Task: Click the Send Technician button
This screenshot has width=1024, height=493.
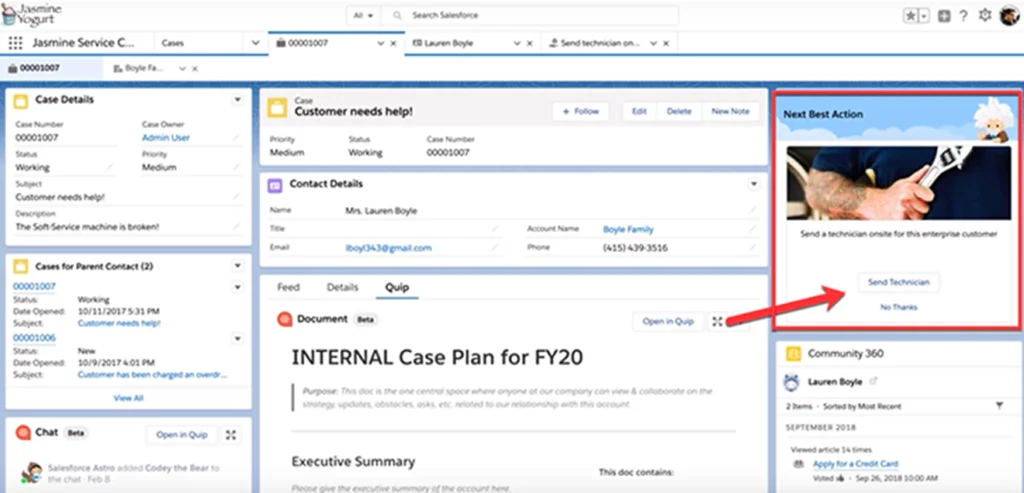Action: point(898,282)
